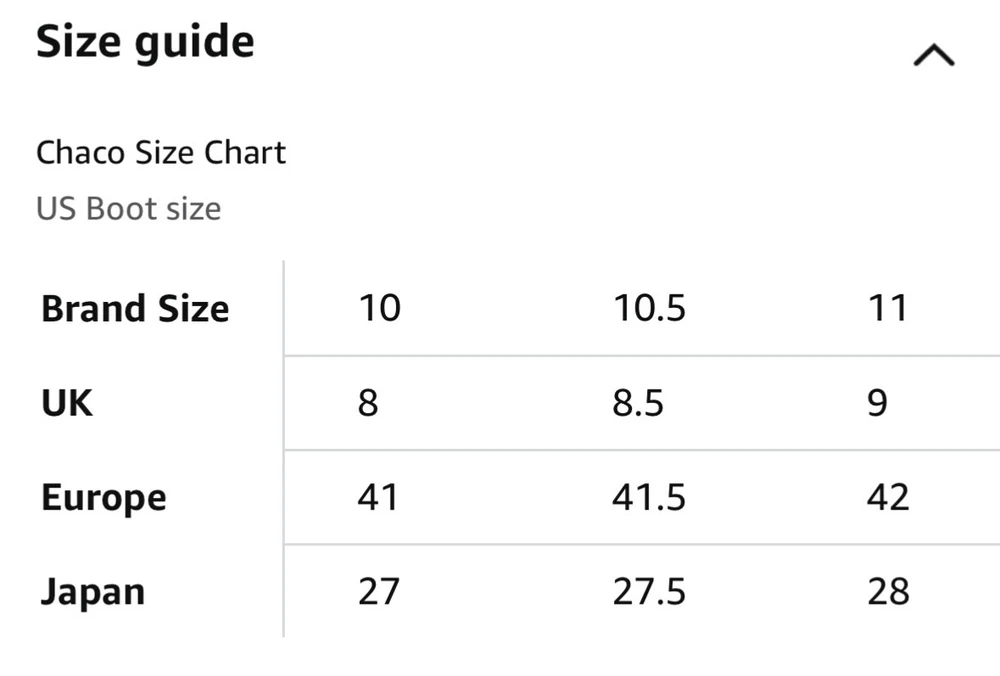Click Japan size 28 cell
This screenshot has width=1000, height=676.
coord(888,591)
